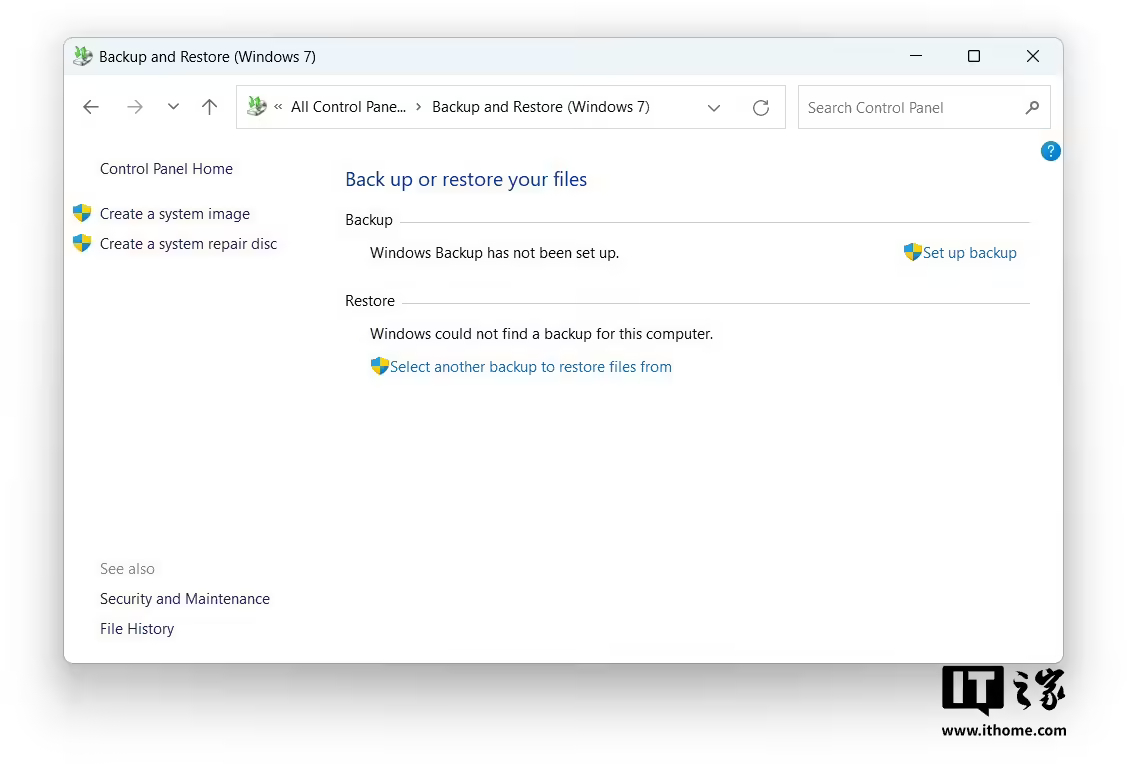Go up one level with Up arrow
This screenshot has height=764, width=1127.
(209, 107)
